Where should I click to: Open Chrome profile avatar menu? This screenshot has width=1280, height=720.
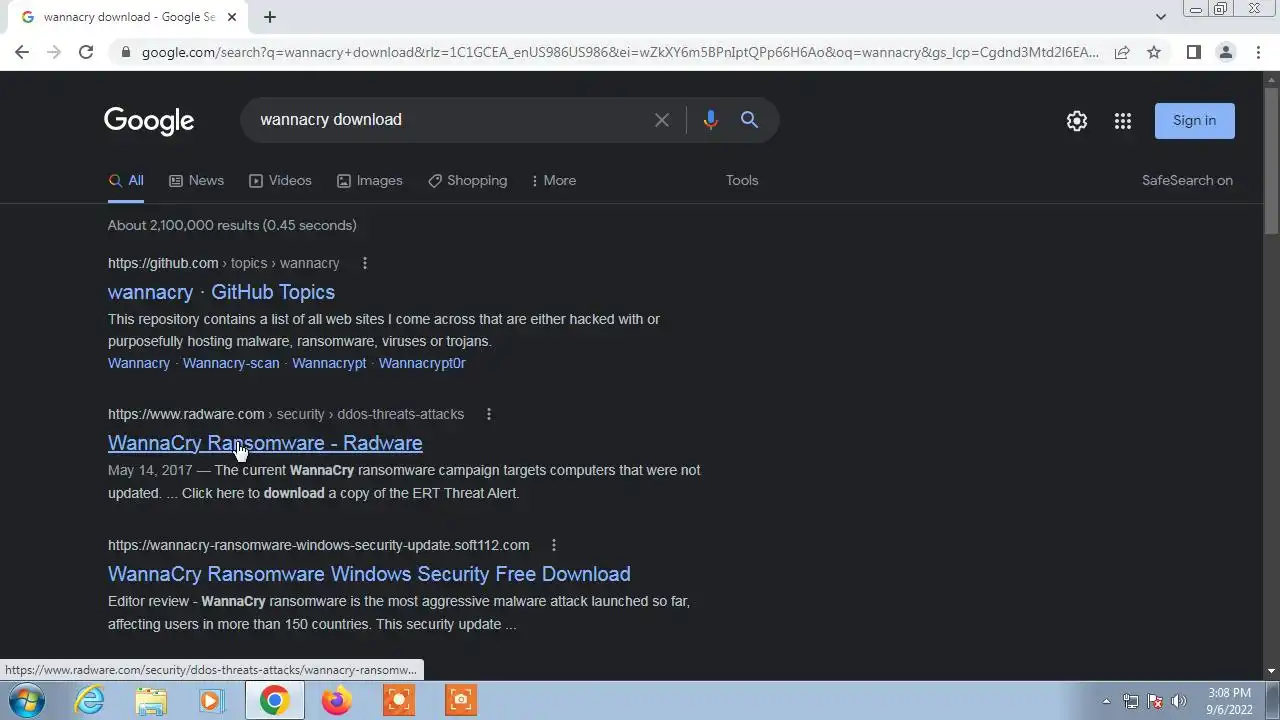(1225, 52)
